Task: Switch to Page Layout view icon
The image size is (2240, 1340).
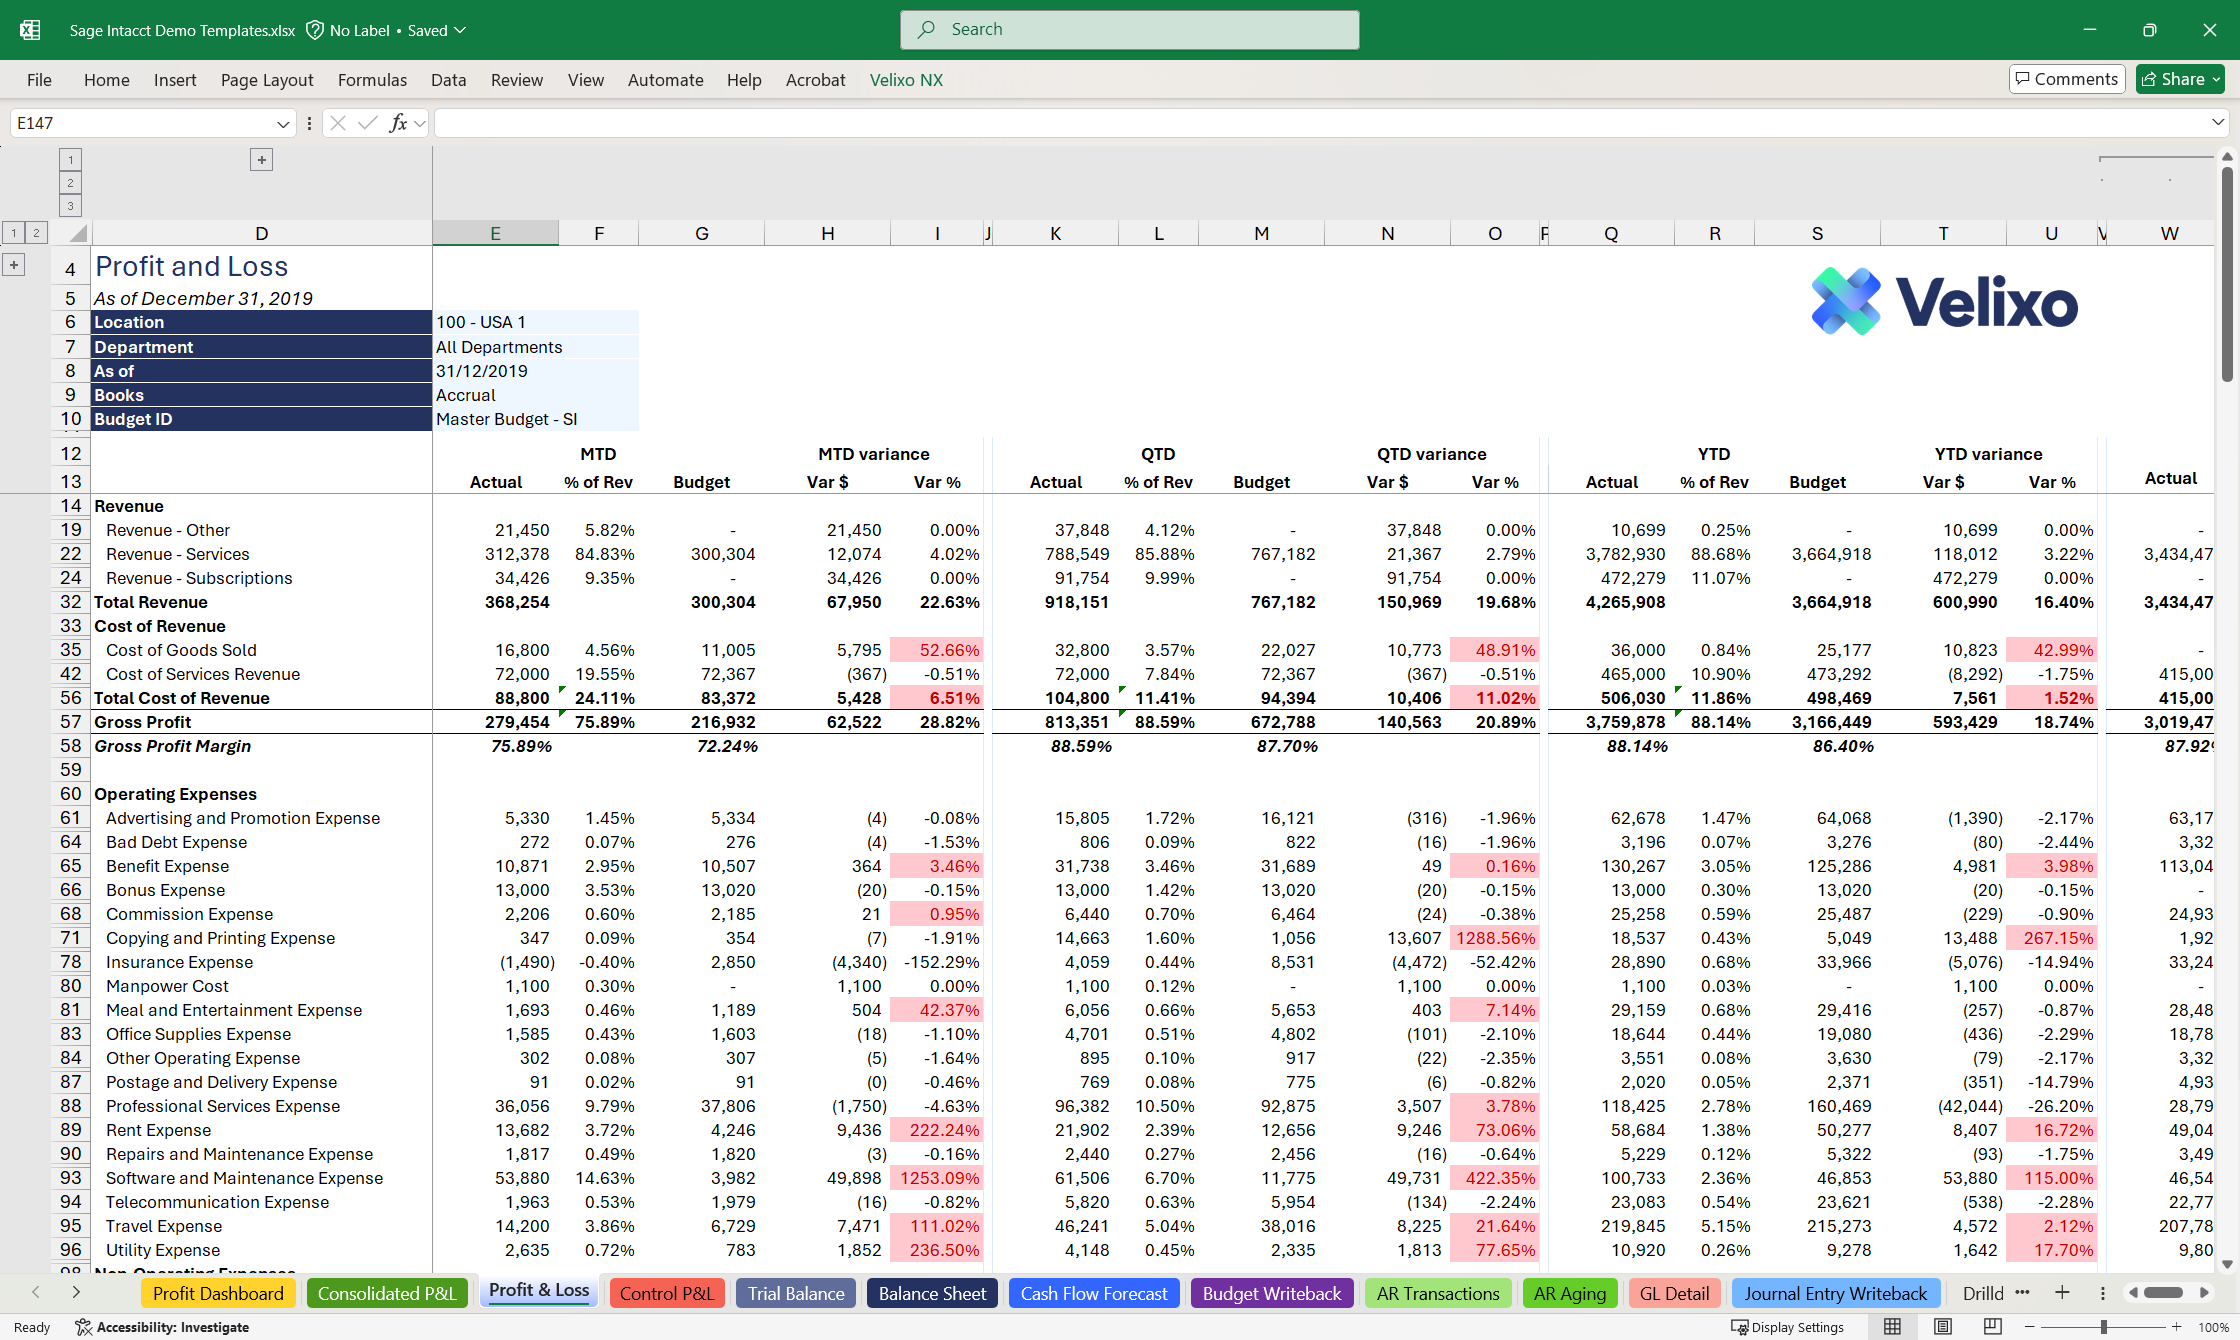Action: (x=1942, y=1327)
